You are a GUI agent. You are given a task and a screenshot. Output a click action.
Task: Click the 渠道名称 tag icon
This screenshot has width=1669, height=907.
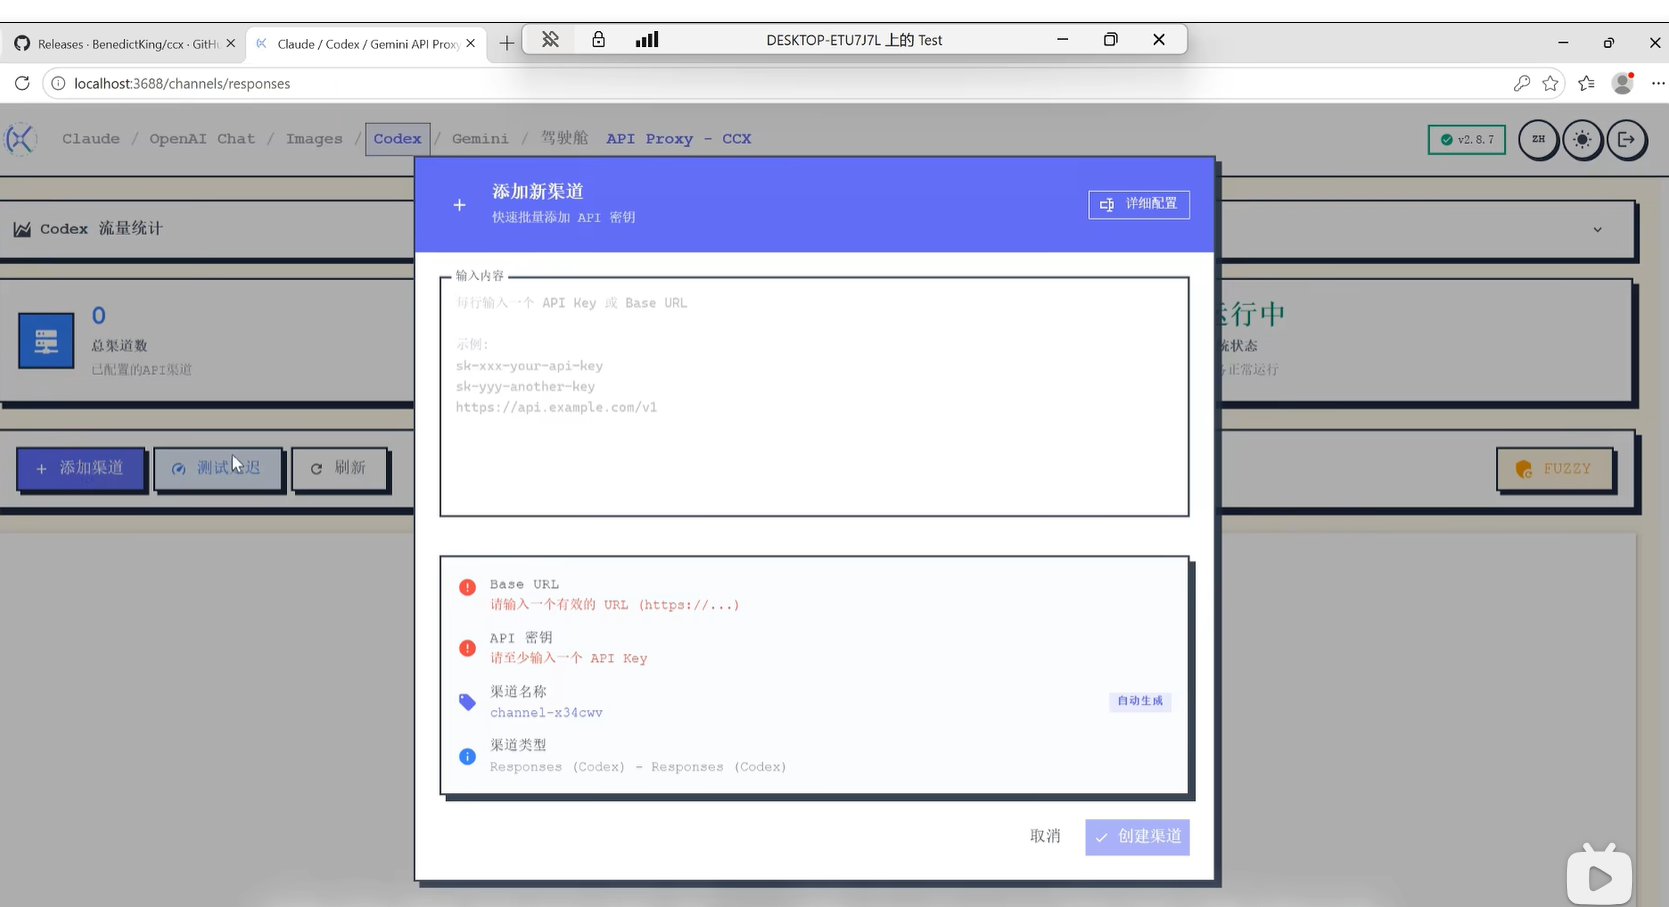coord(467,702)
